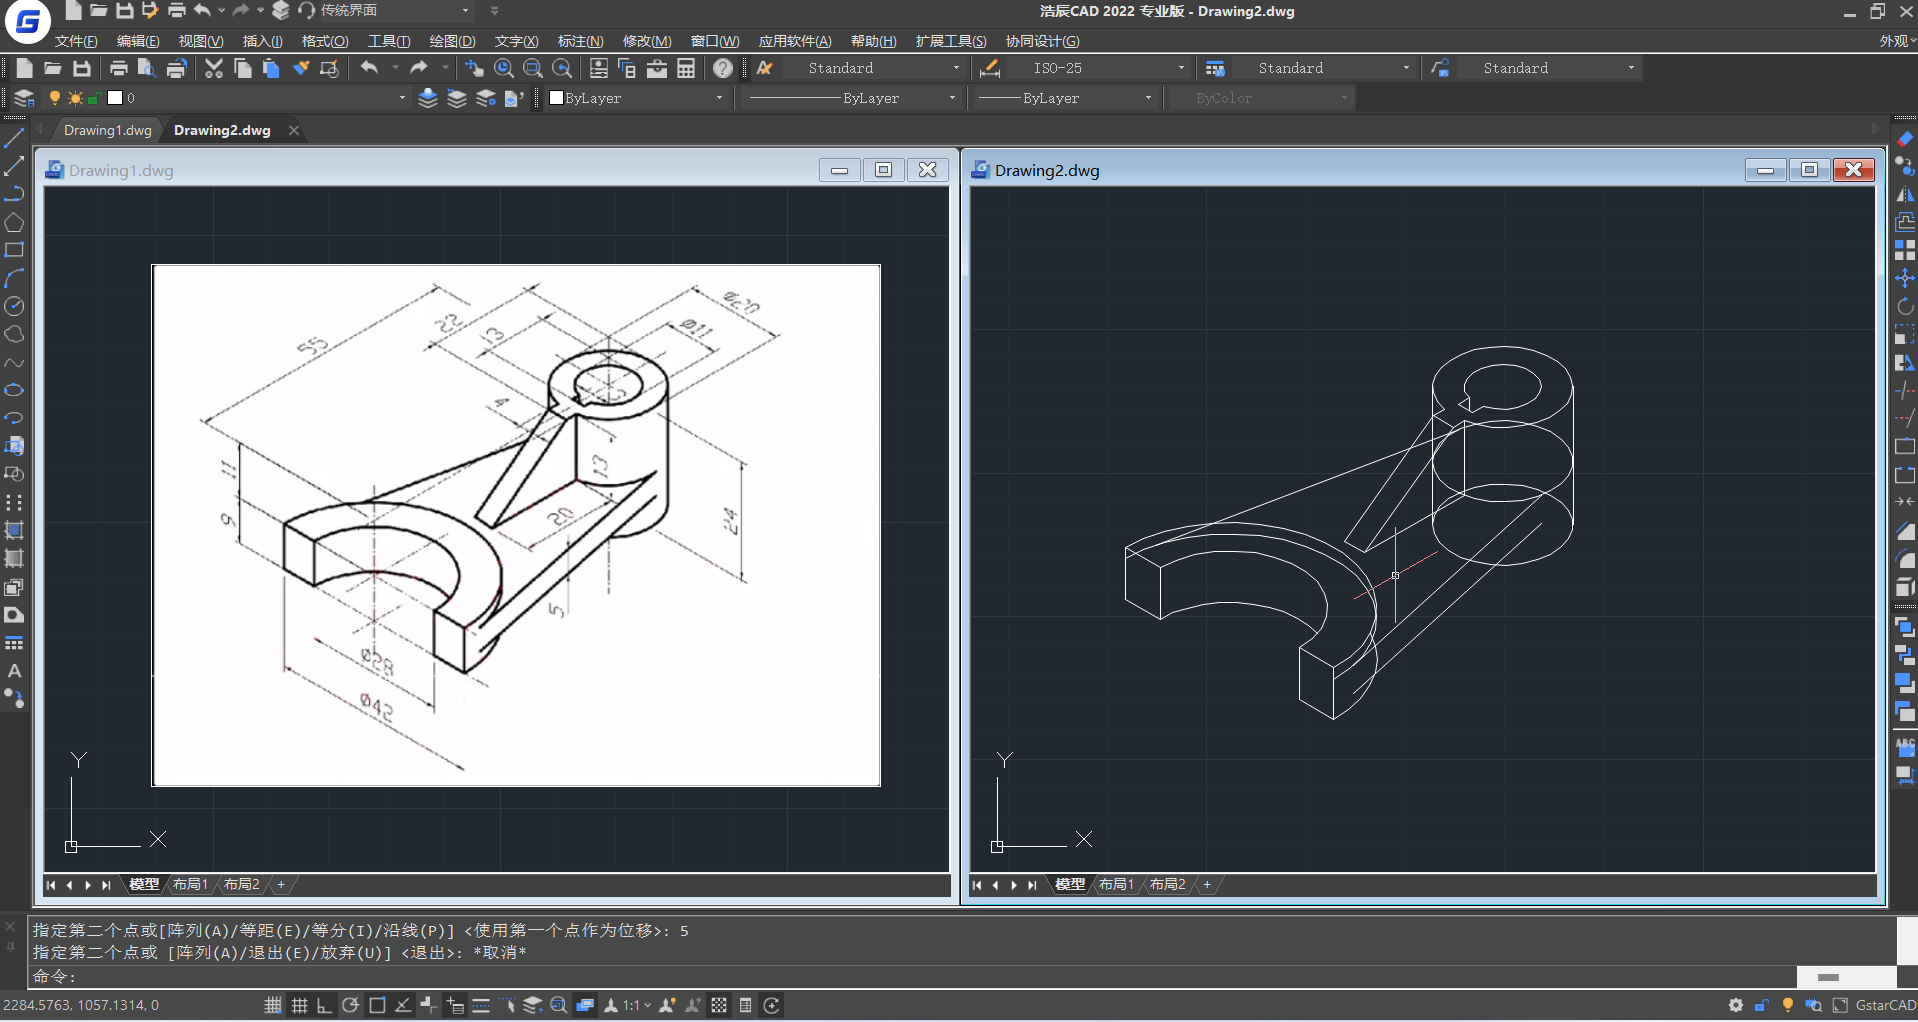
Task: Click the command line input field
Action: coord(914,976)
